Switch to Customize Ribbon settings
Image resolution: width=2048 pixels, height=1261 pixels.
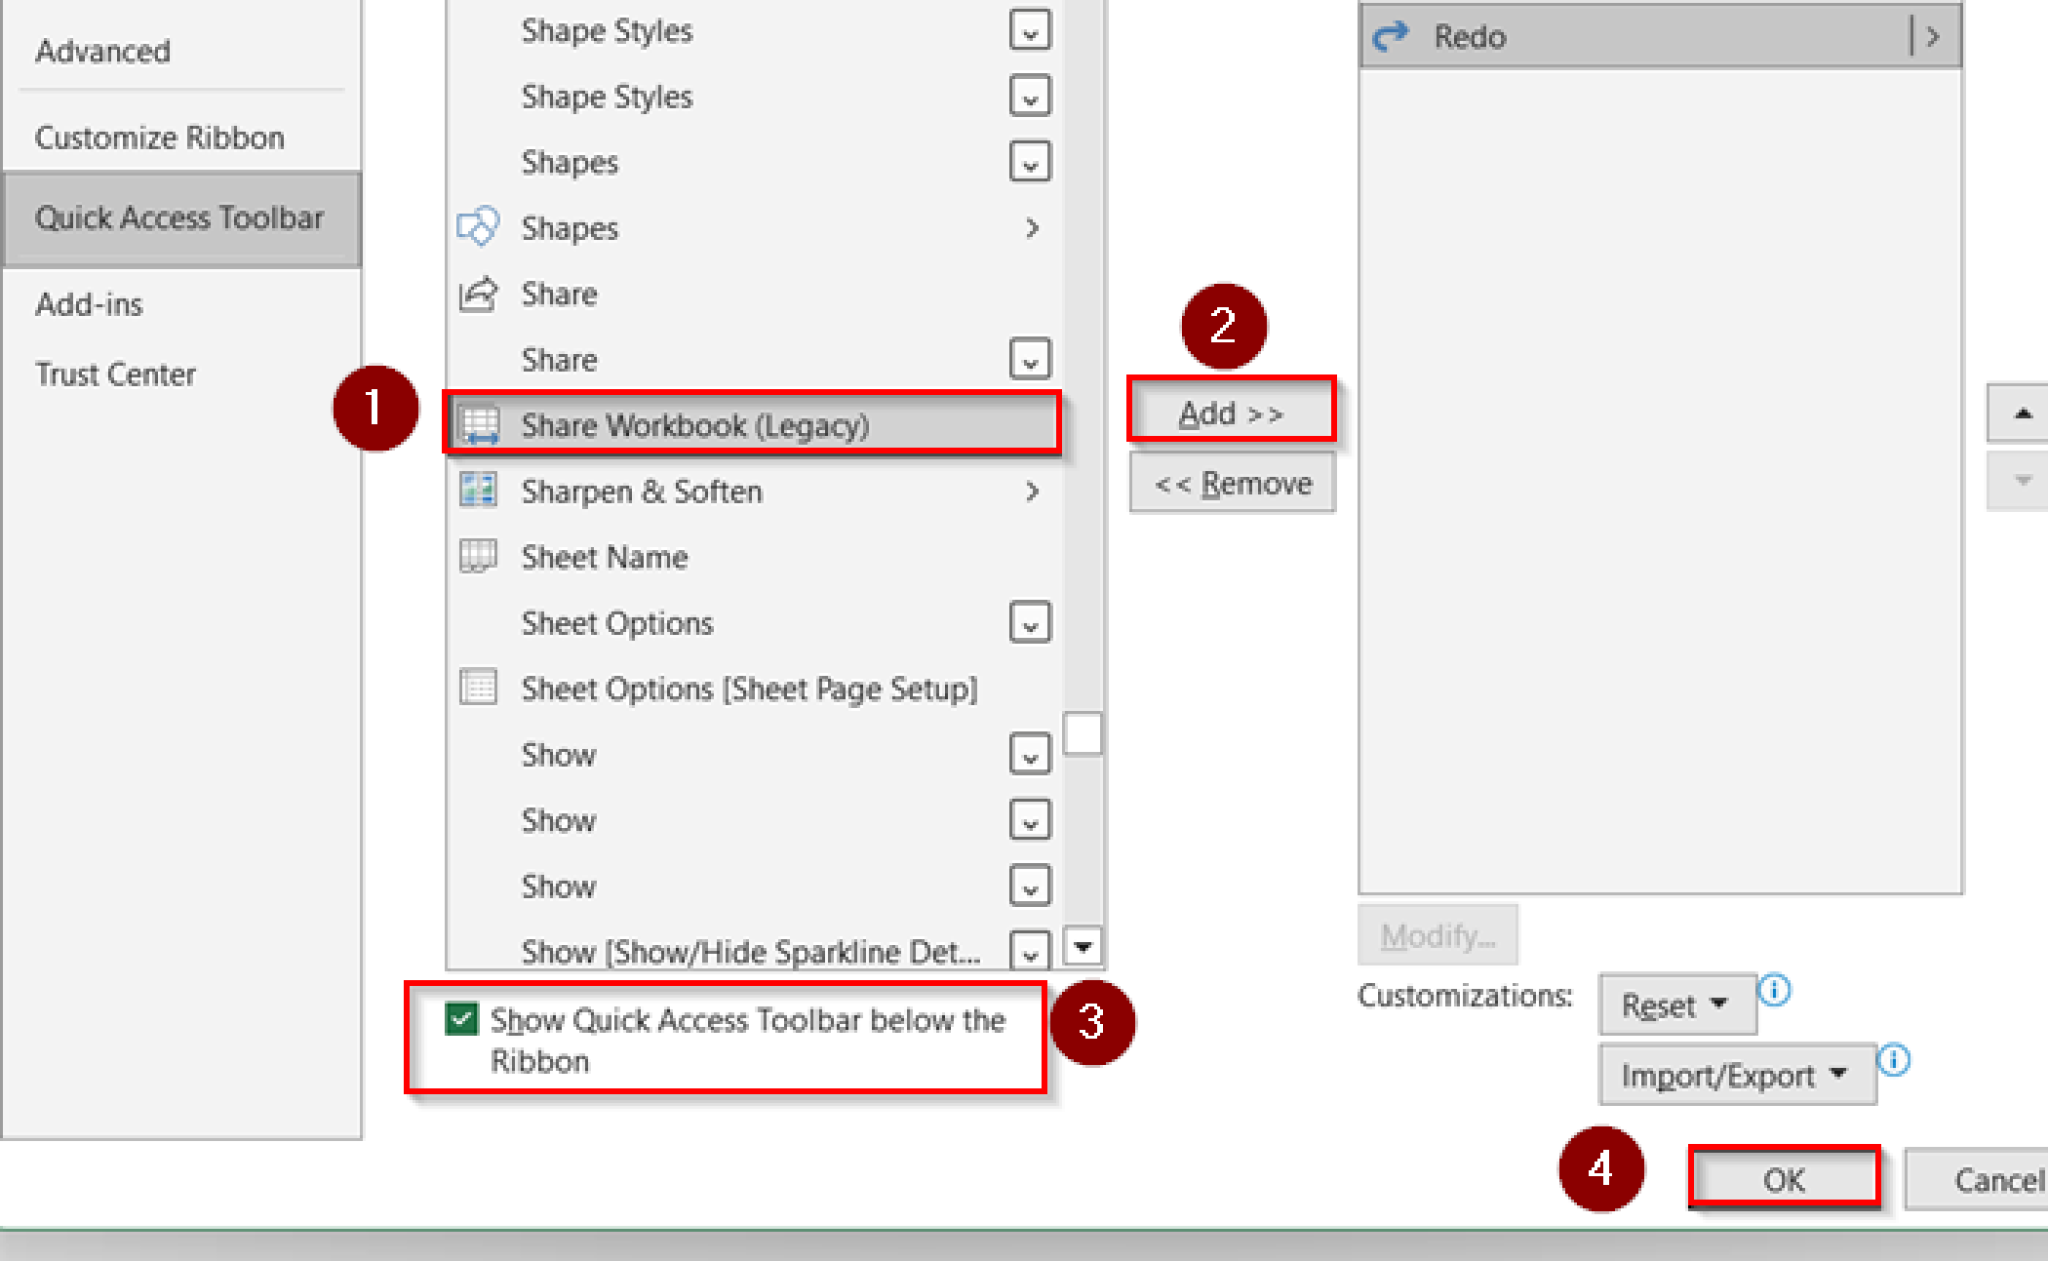(160, 137)
